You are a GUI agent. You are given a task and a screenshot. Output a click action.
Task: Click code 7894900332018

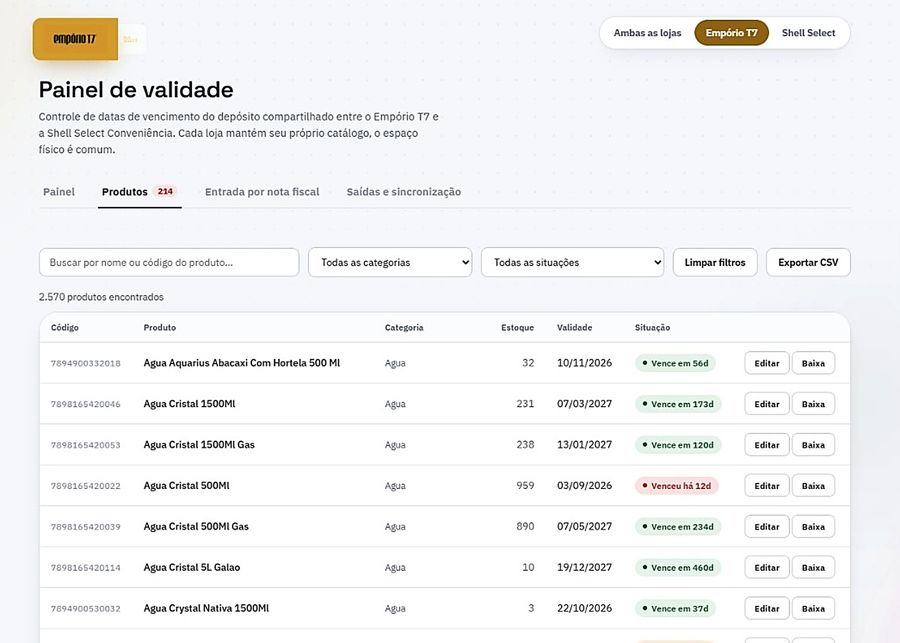coord(86,363)
